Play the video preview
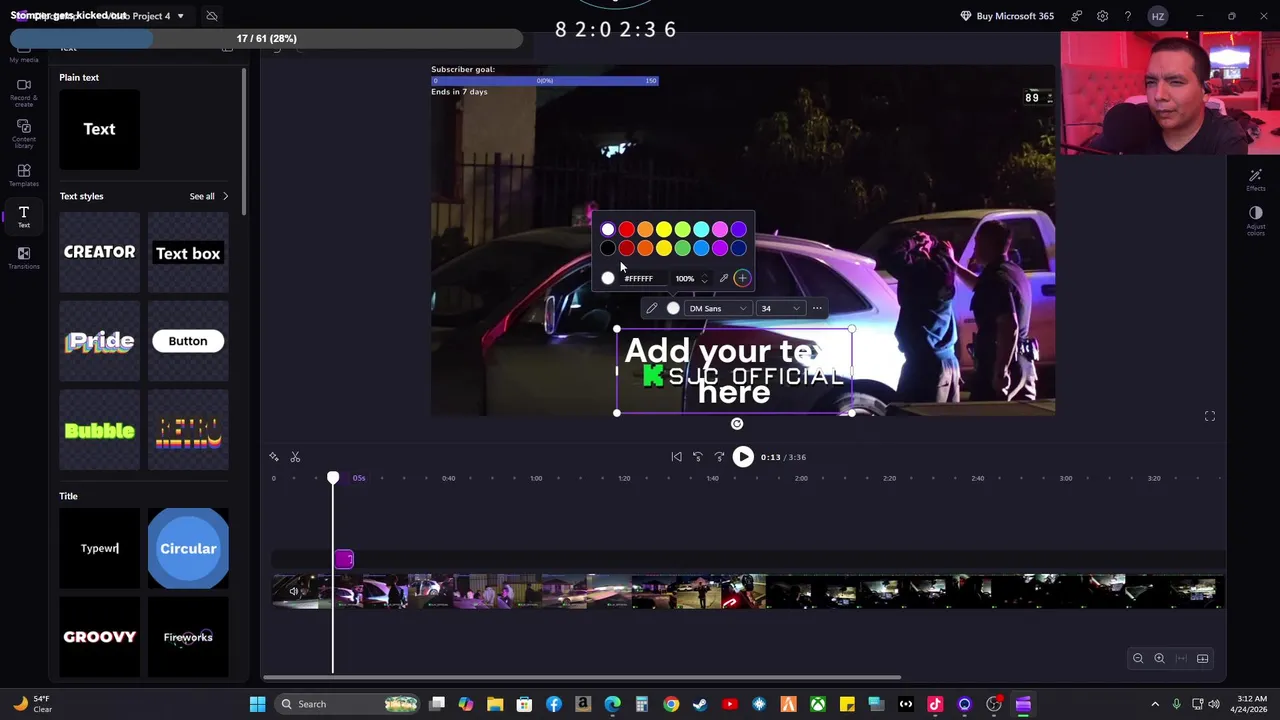This screenshot has height=720, width=1280. click(743, 457)
